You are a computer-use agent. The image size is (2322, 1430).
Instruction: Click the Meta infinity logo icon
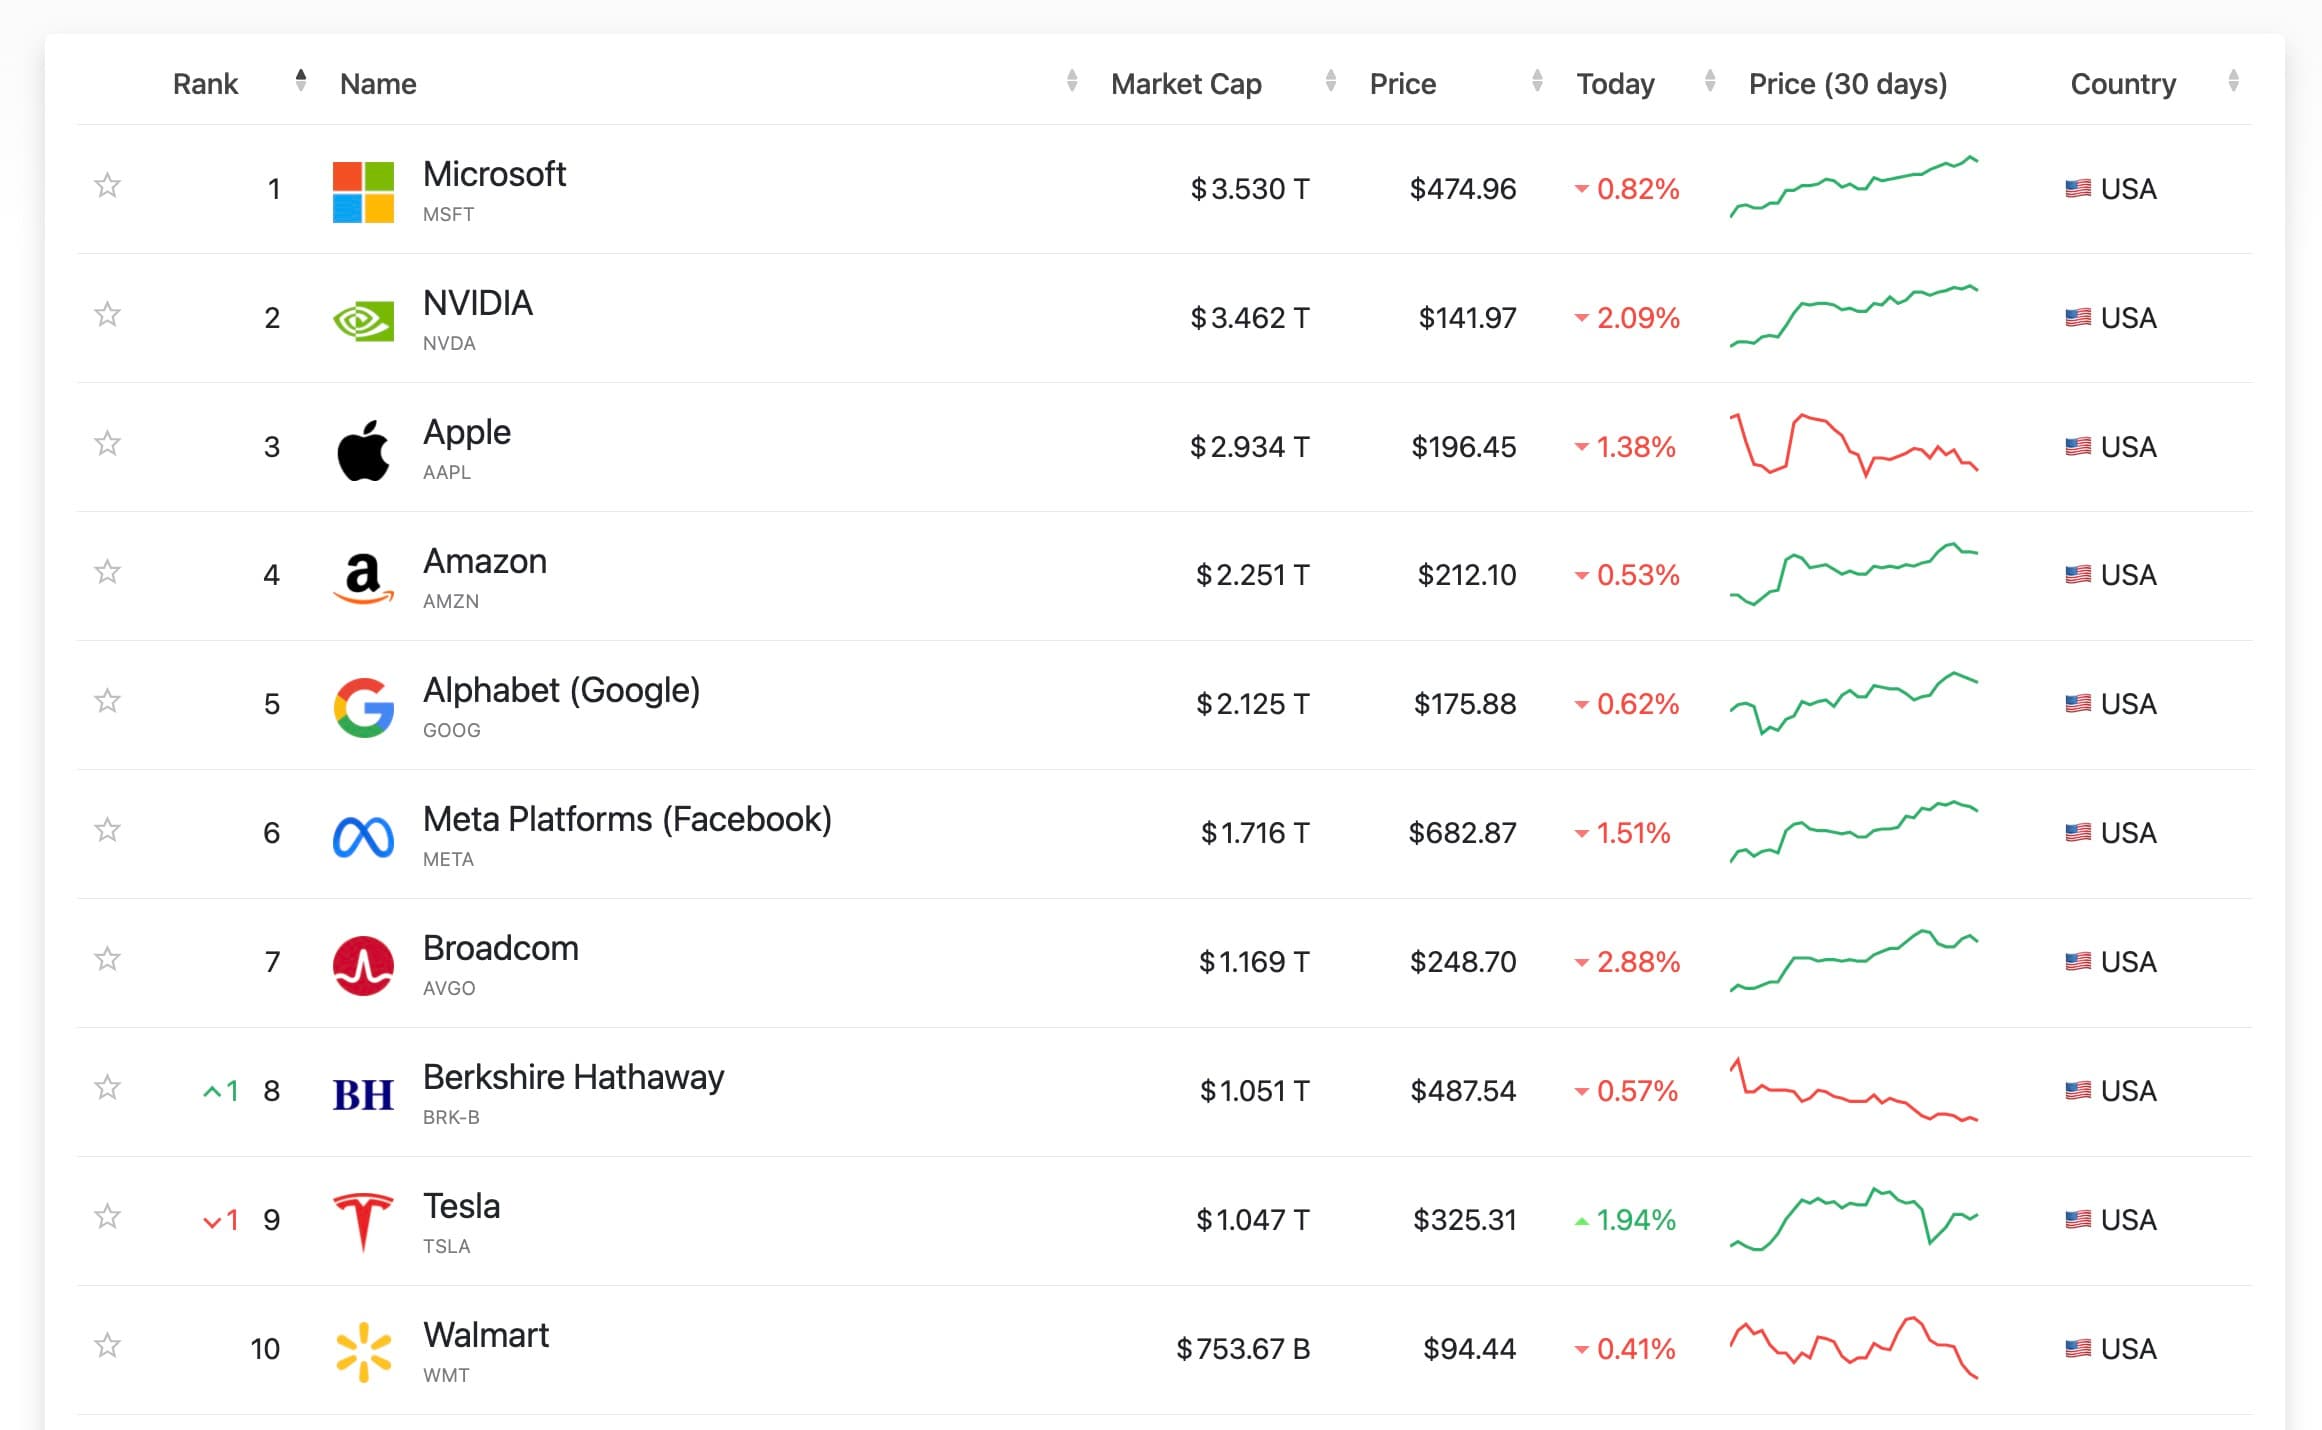(363, 837)
